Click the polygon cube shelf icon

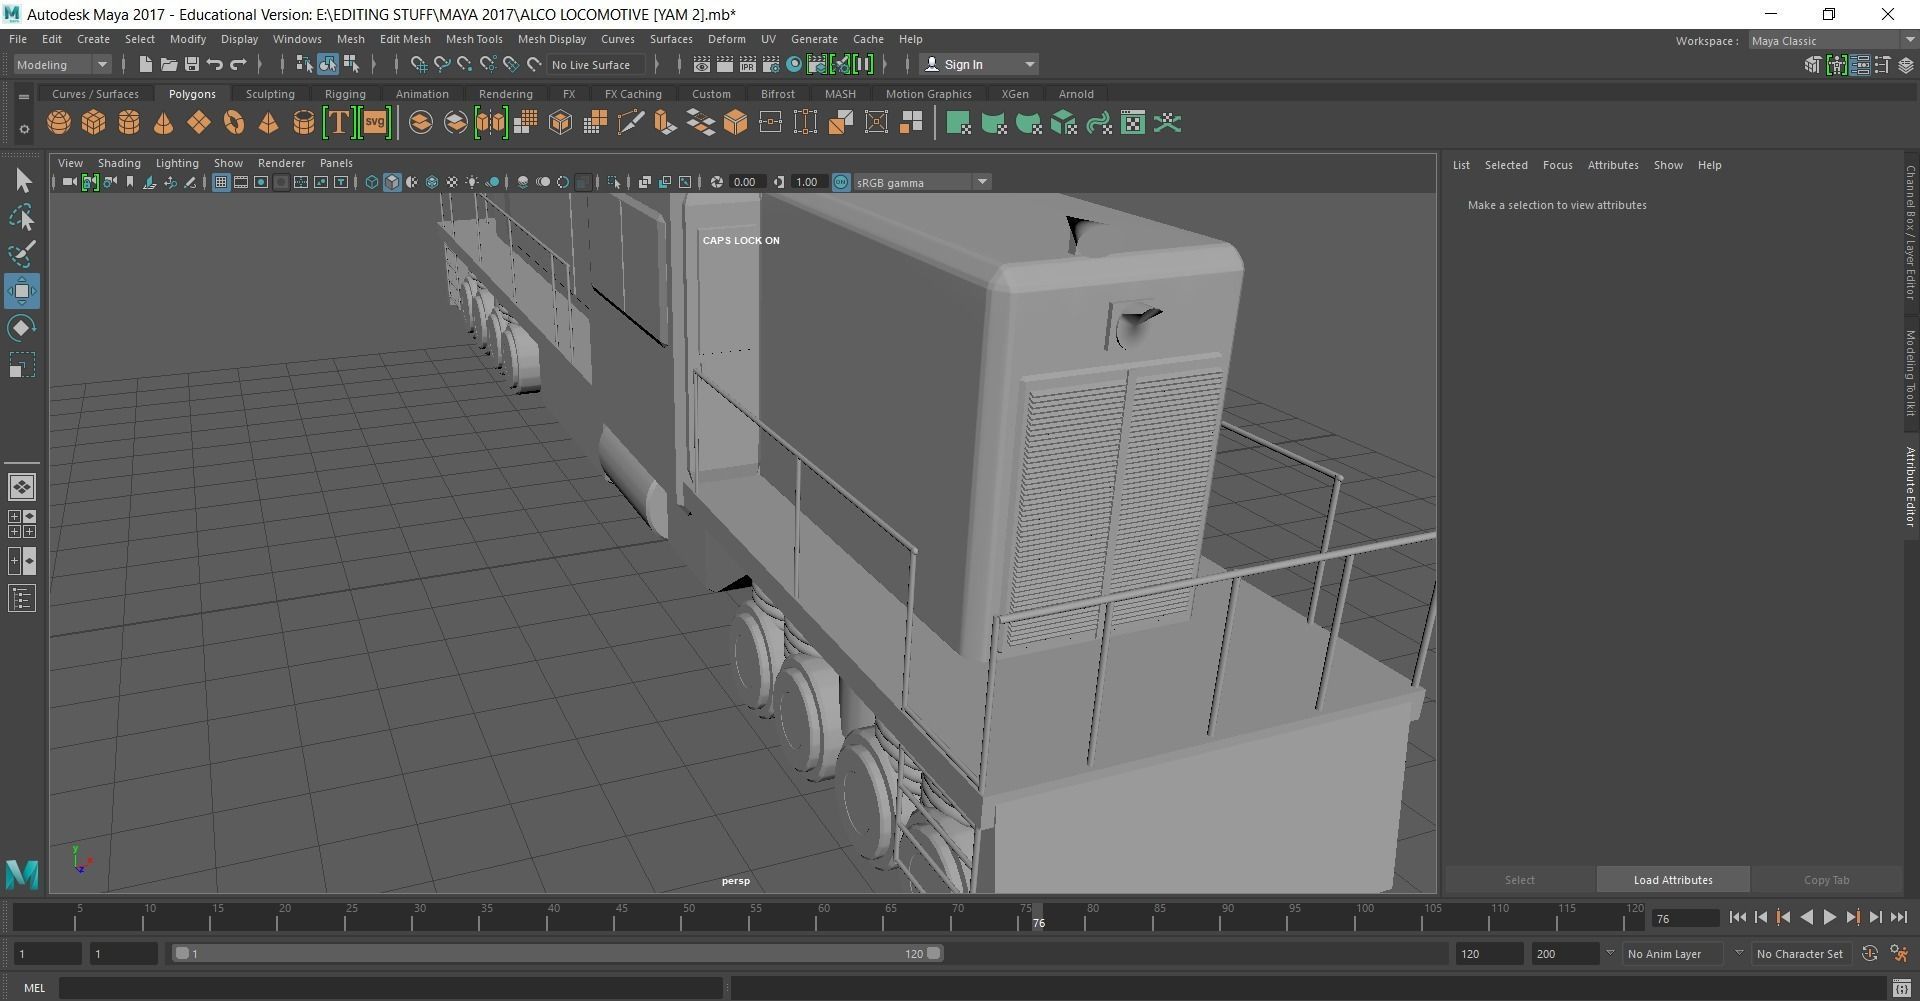94,123
